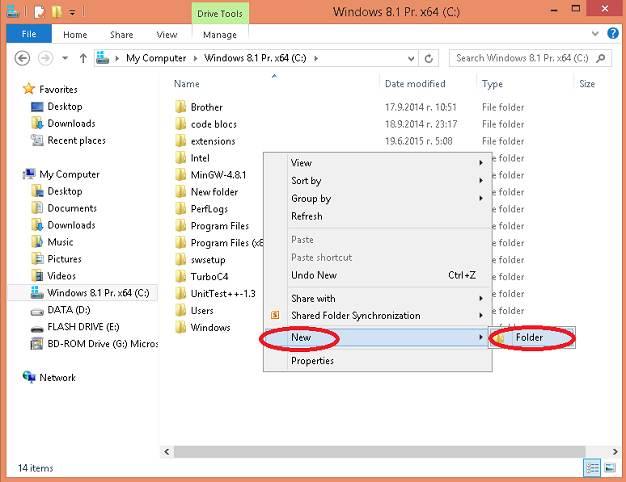Screen dimensions: 626x482
Task: Choose Folder from the New submenu
Action: pyautogui.click(x=529, y=338)
